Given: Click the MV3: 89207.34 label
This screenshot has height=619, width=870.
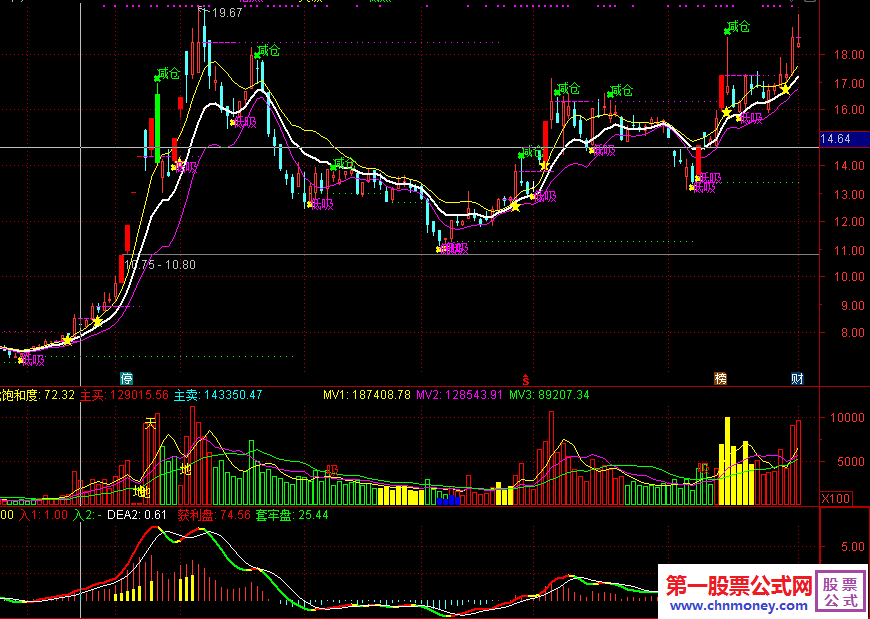Looking at the screenshot, I should pyautogui.click(x=549, y=395).
